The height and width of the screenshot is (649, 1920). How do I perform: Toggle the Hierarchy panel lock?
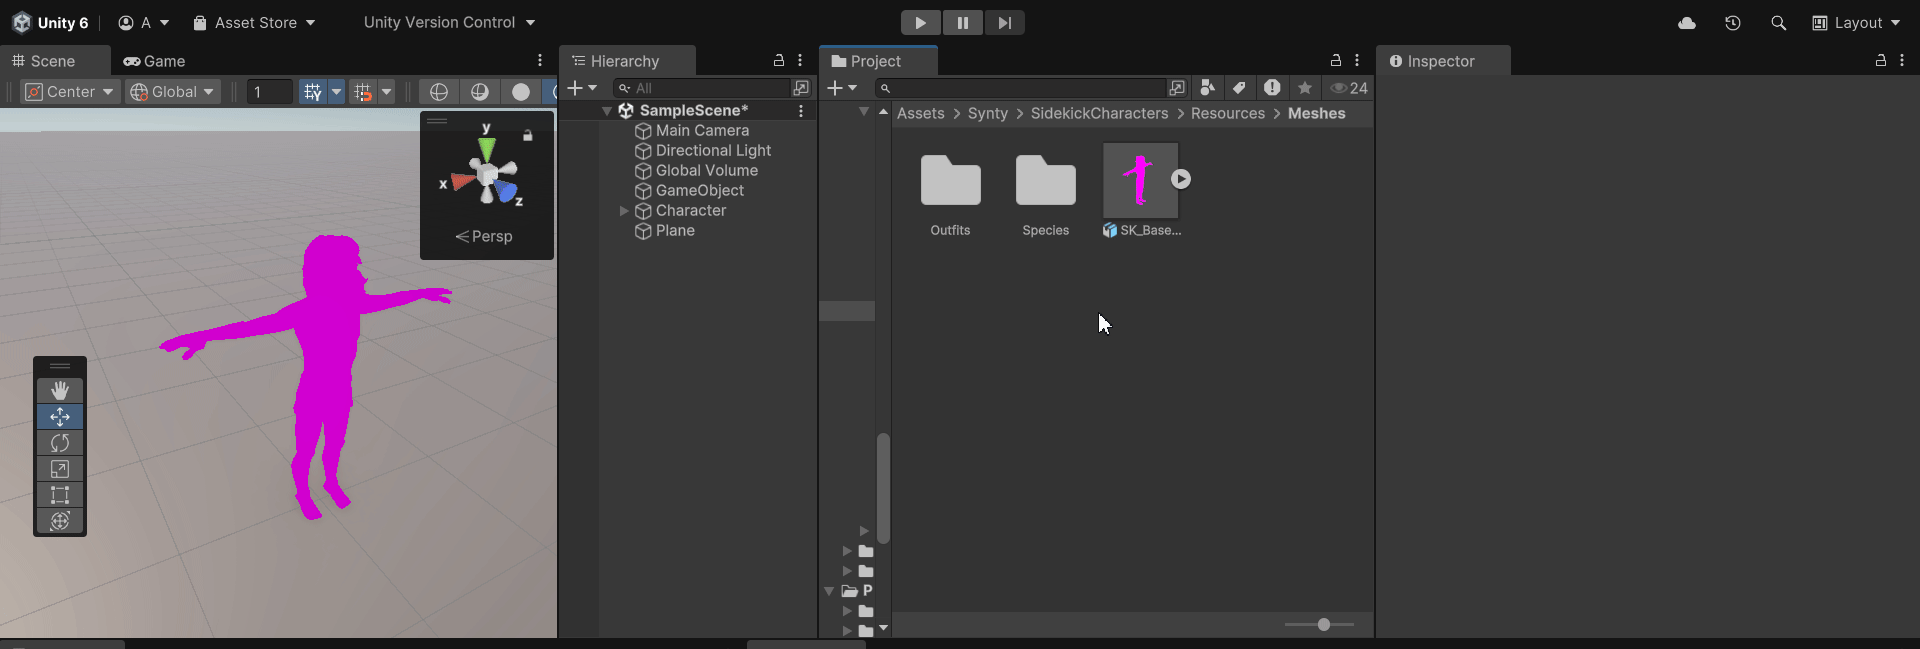779,61
